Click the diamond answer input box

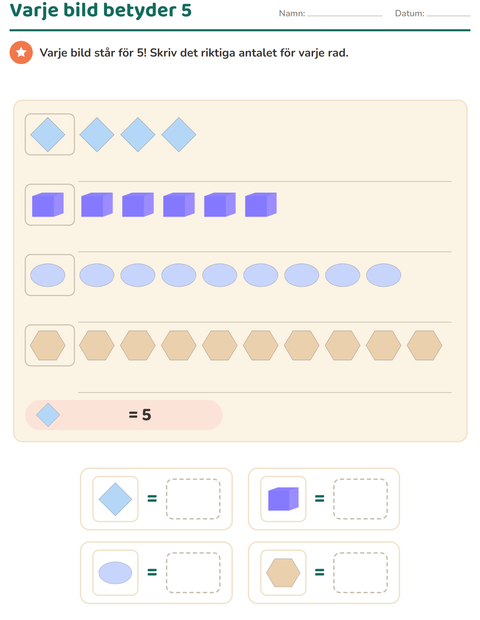pyautogui.click(x=193, y=499)
